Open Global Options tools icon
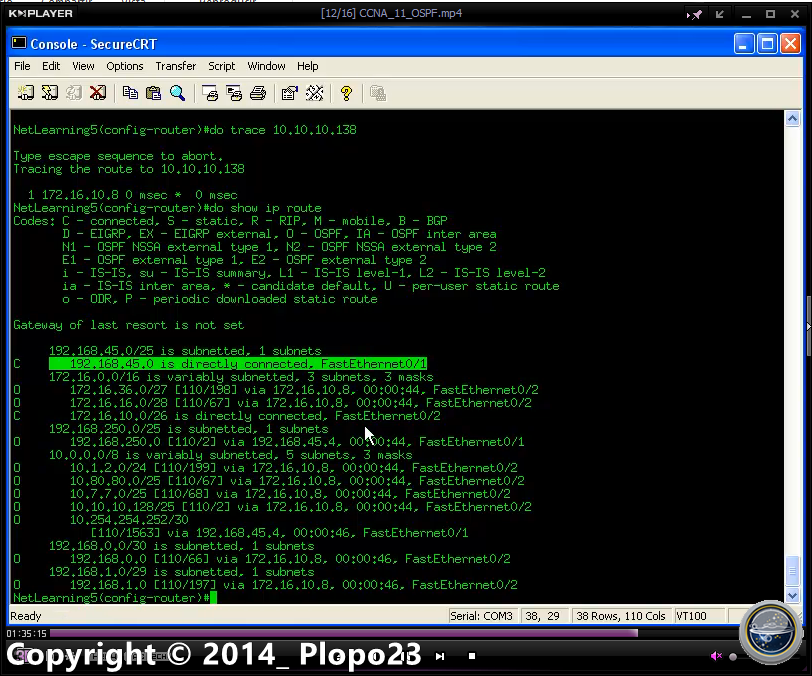 (314, 93)
